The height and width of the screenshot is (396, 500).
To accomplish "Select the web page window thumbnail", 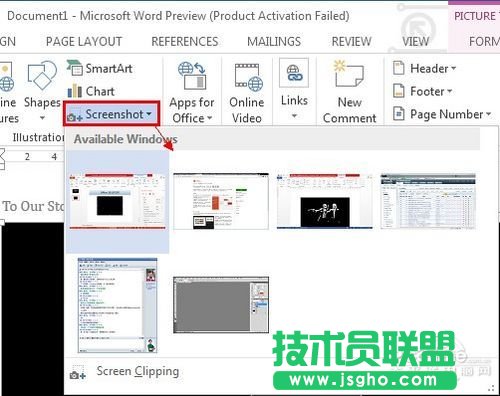I will tap(221, 201).
